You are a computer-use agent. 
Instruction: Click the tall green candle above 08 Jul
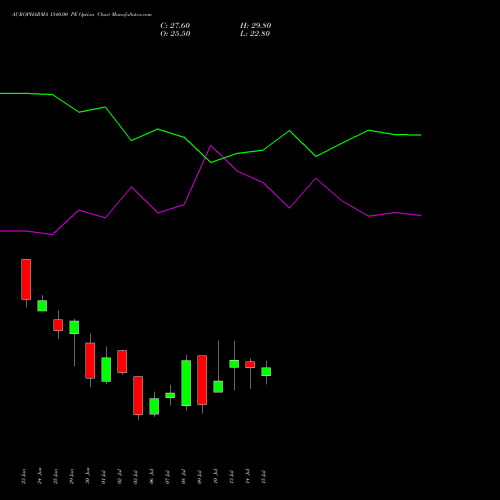[x=186, y=383]
